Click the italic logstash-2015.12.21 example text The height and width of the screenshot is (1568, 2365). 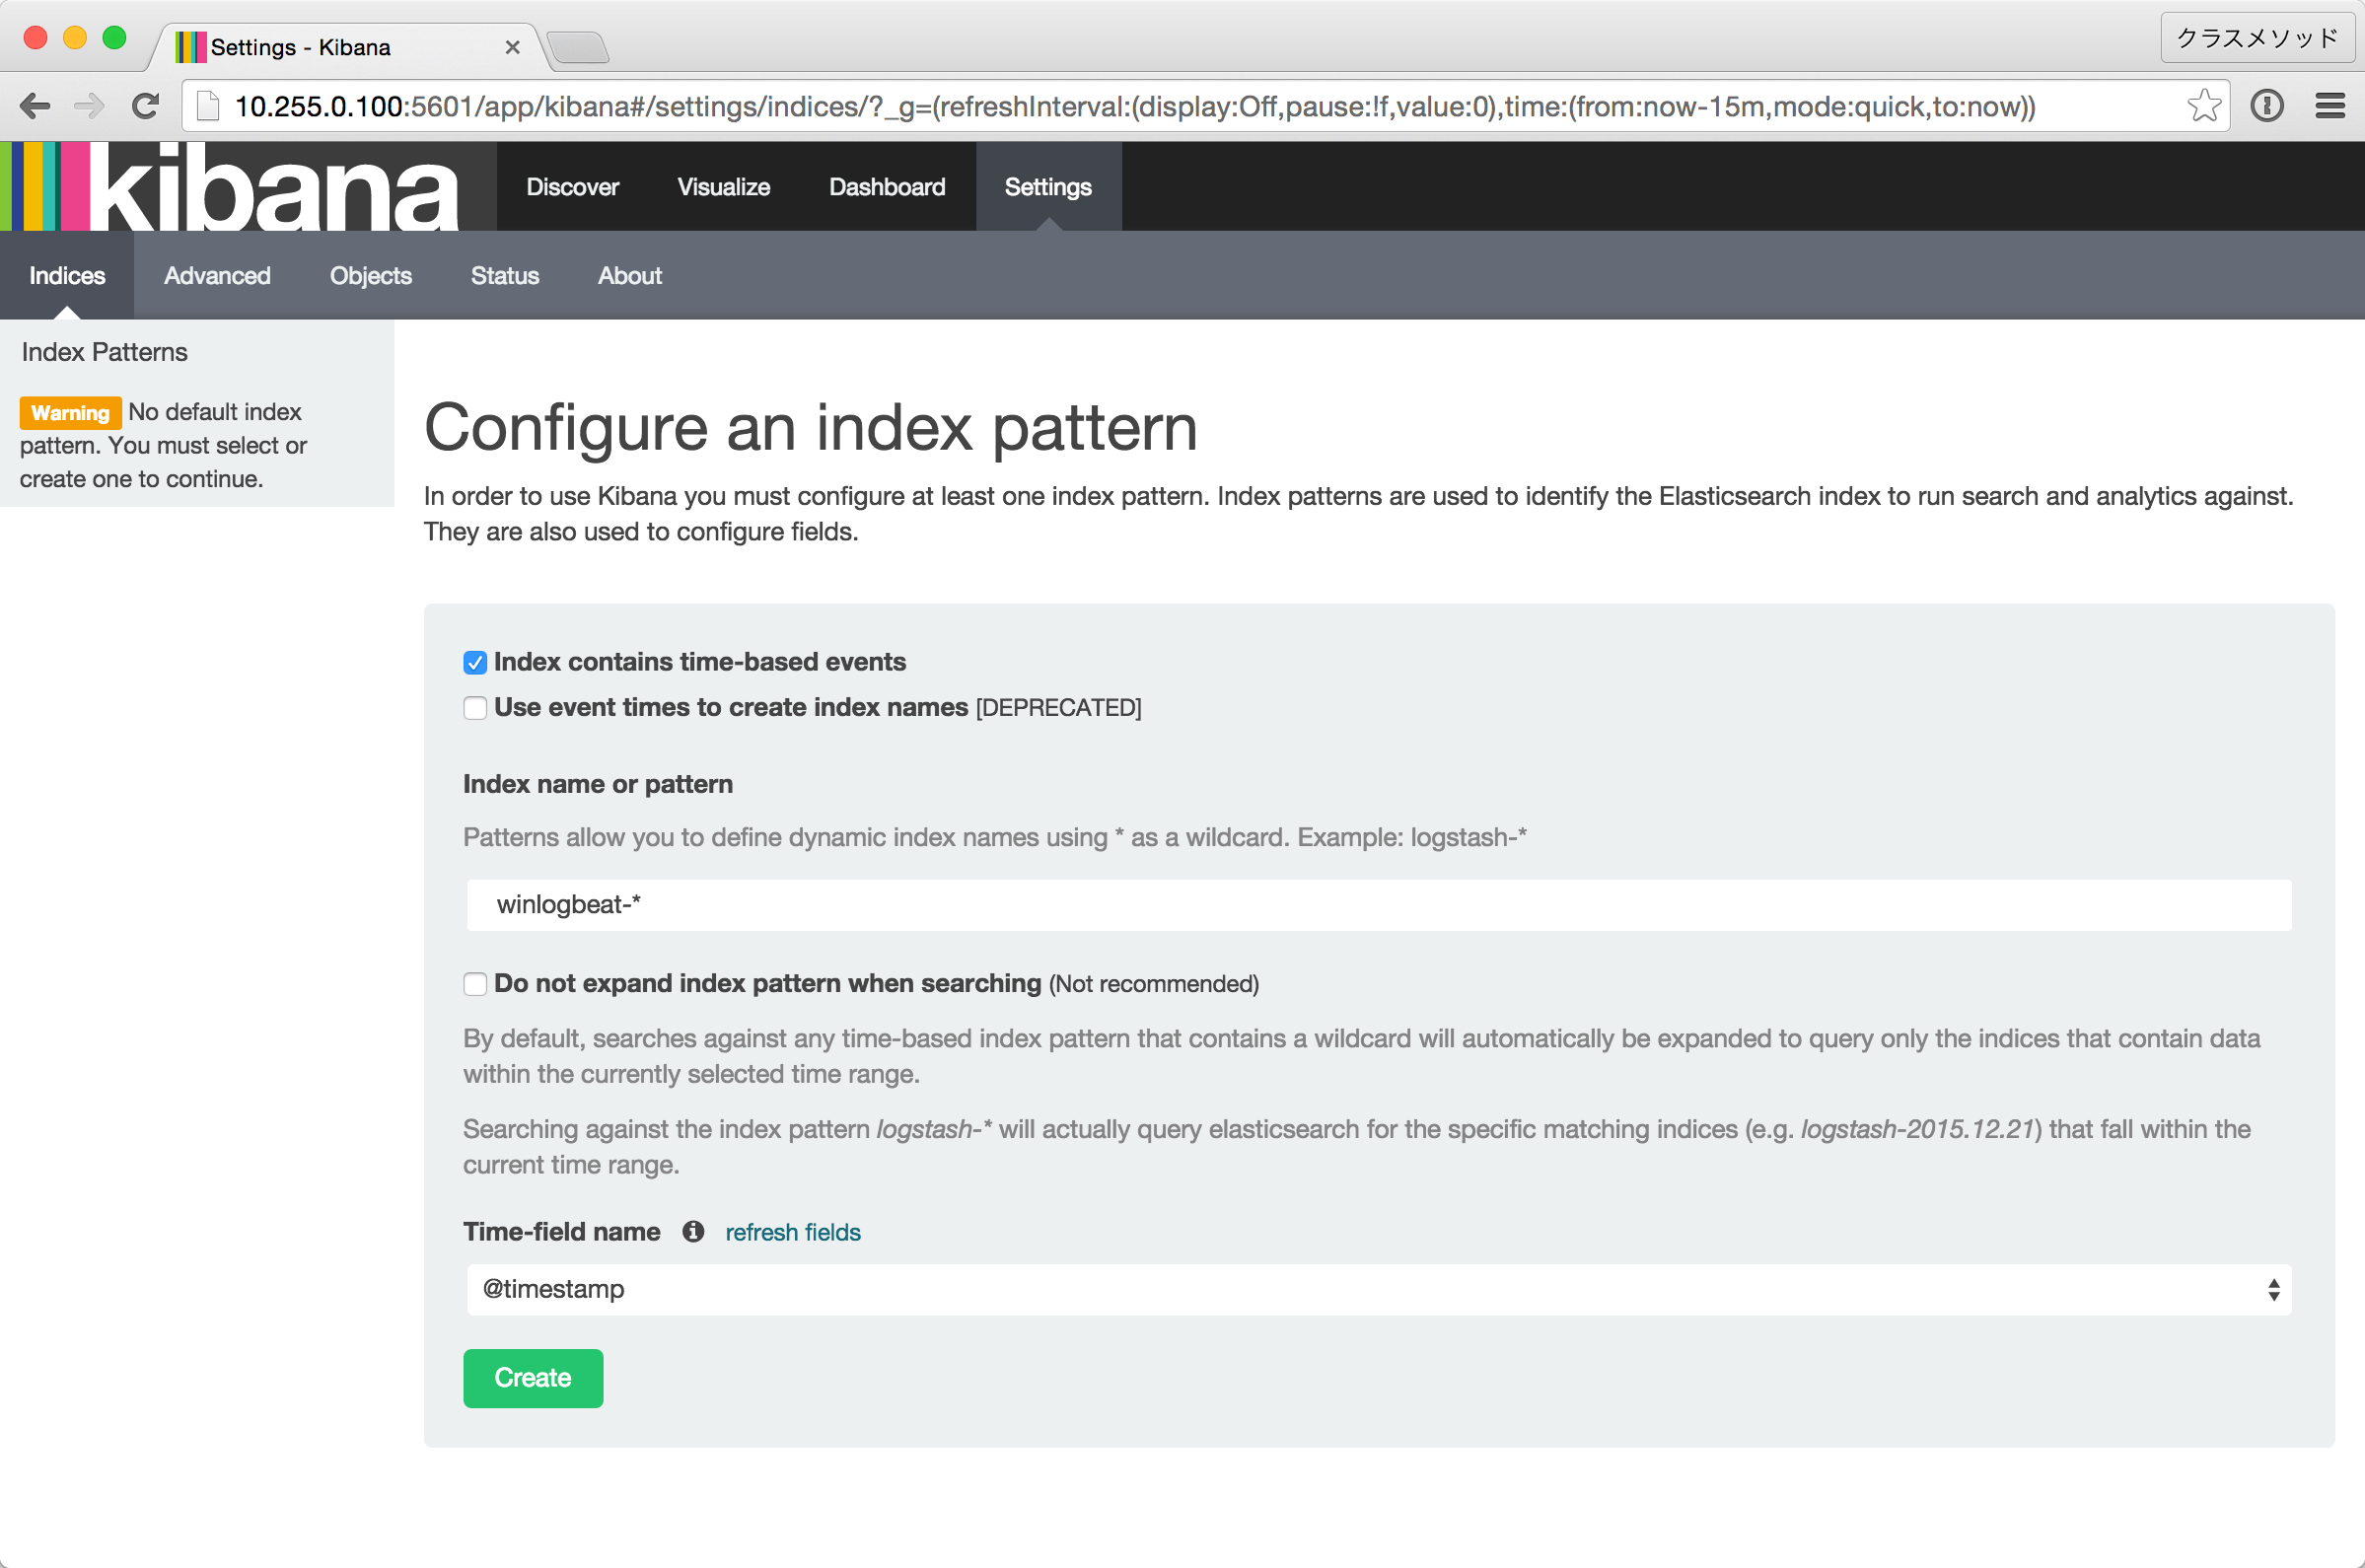pyautogui.click(x=1917, y=1130)
